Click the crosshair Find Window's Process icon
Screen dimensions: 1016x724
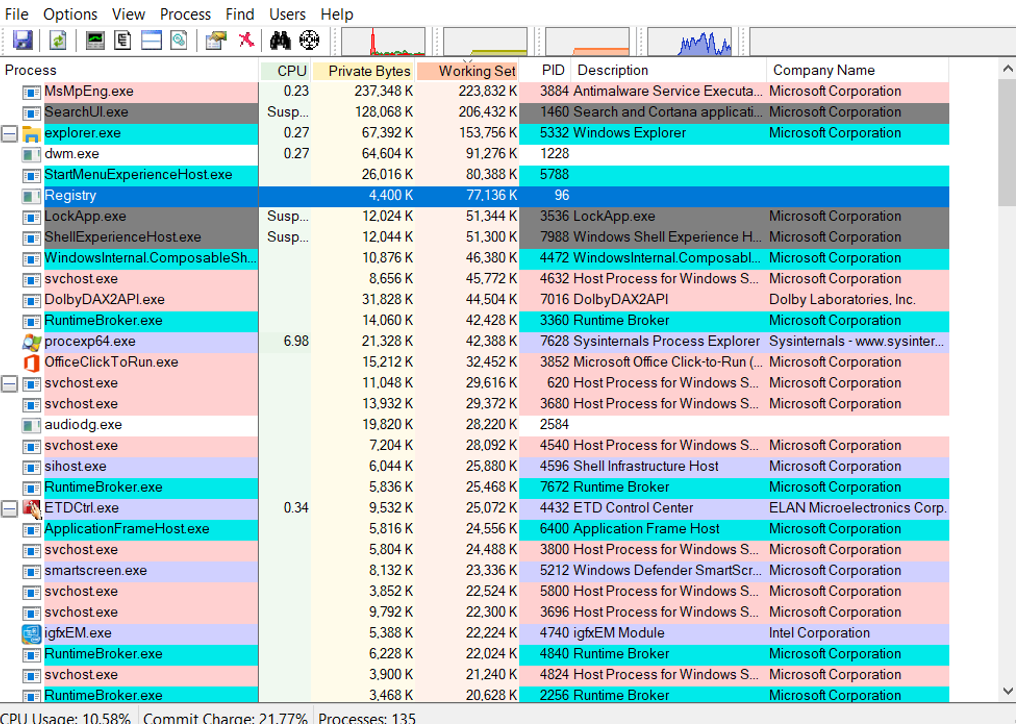click(310, 41)
